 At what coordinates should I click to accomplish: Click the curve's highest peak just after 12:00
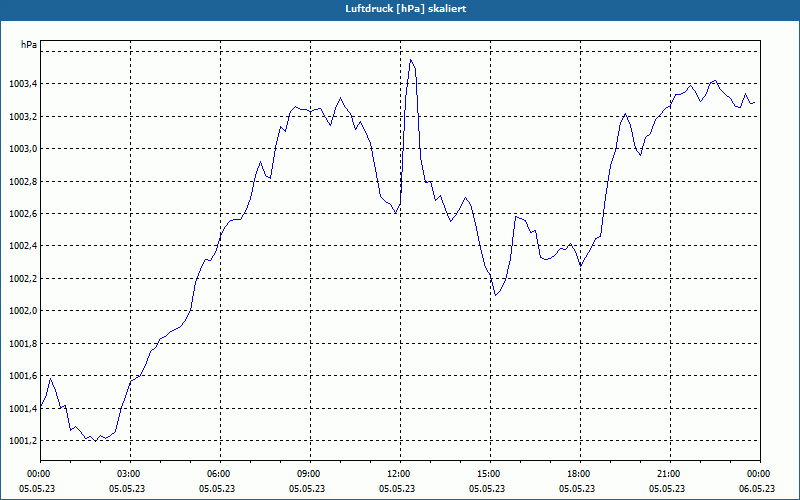[x=411, y=60]
